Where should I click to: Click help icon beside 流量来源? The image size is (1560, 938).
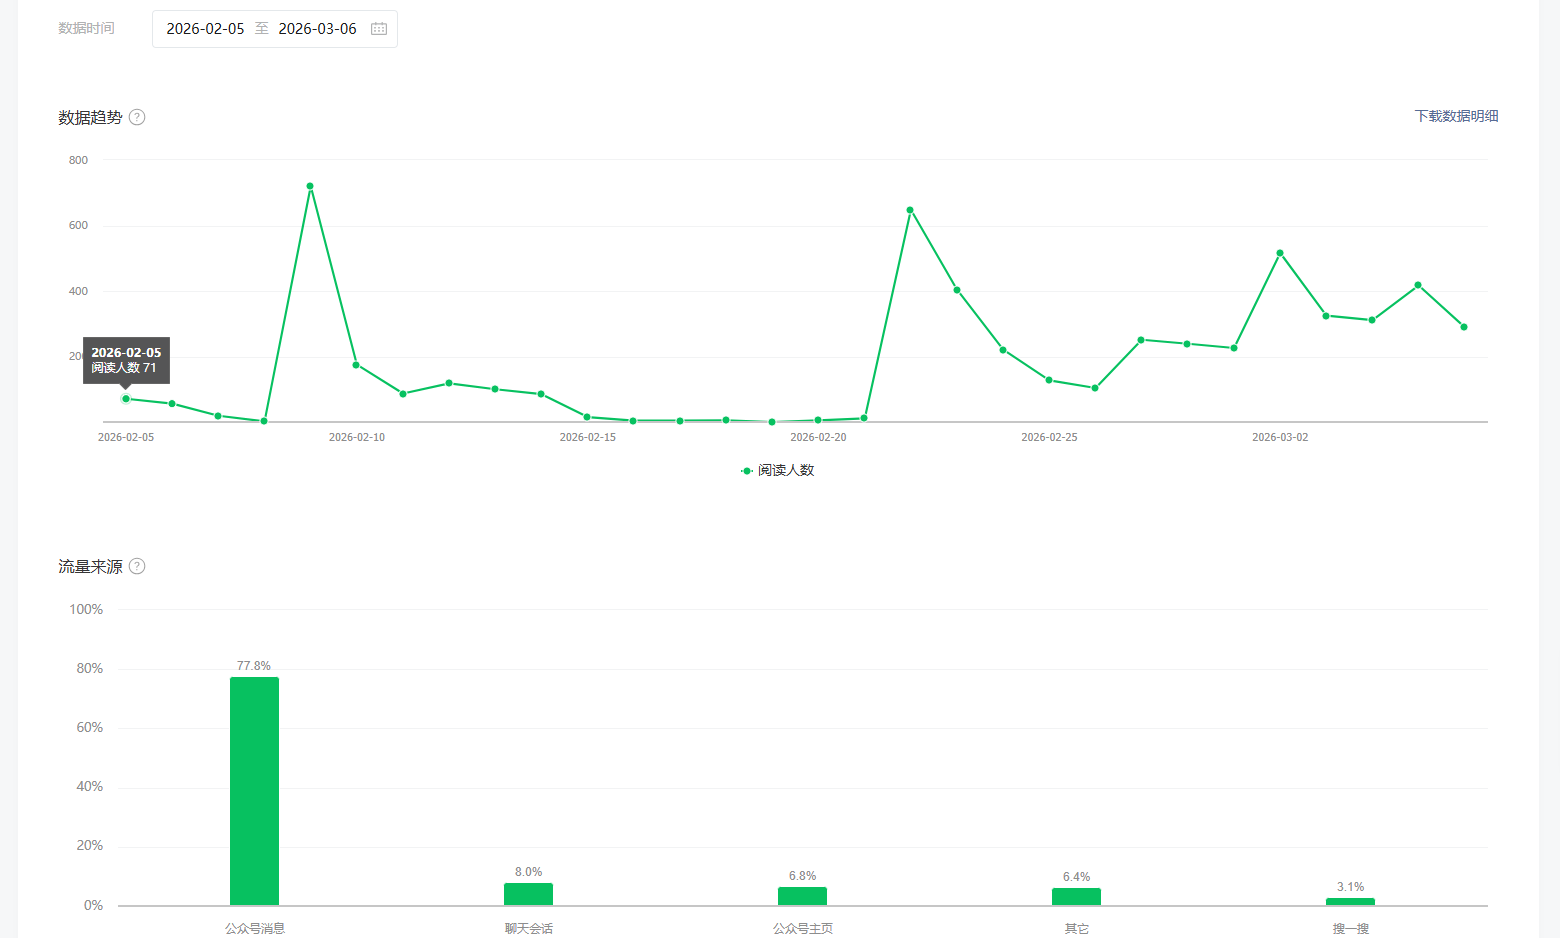(137, 566)
